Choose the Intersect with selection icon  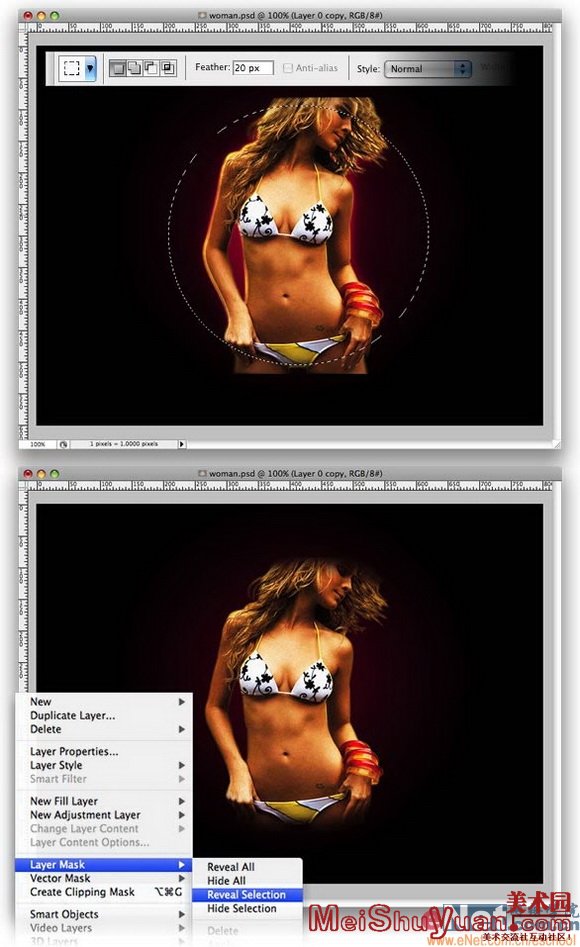click(x=167, y=68)
